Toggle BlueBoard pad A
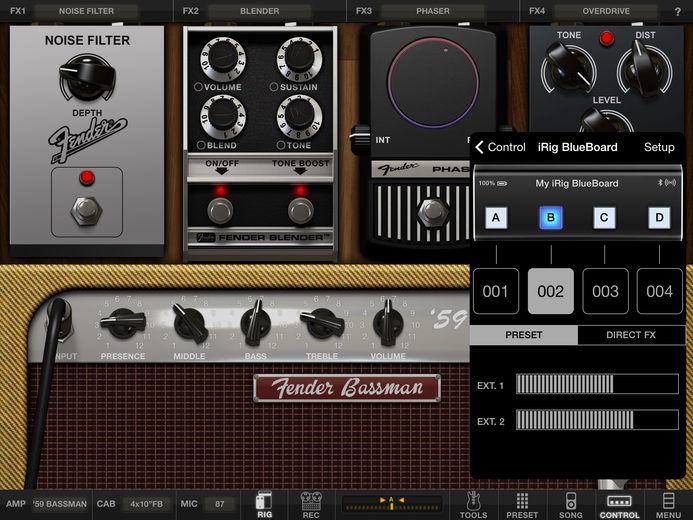The width and height of the screenshot is (693, 520). coord(496,217)
